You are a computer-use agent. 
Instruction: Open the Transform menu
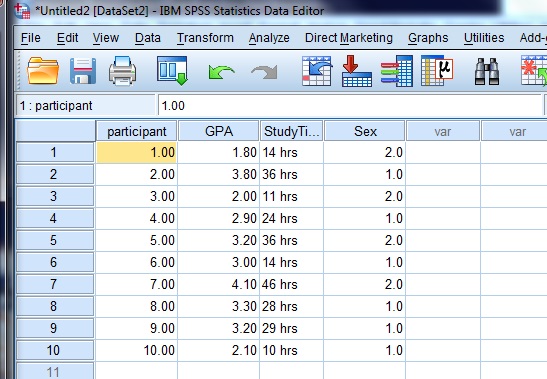click(205, 38)
